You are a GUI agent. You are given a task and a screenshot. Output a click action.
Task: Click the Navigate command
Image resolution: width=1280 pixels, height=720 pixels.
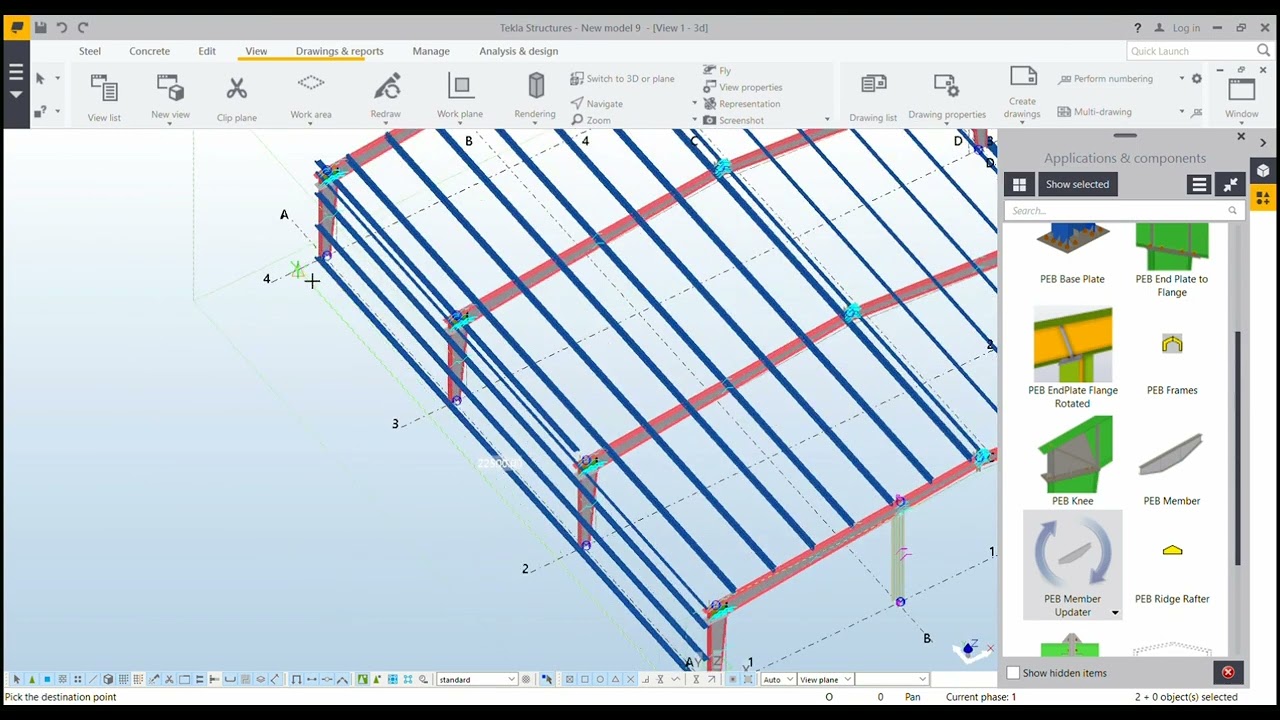point(597,104)
